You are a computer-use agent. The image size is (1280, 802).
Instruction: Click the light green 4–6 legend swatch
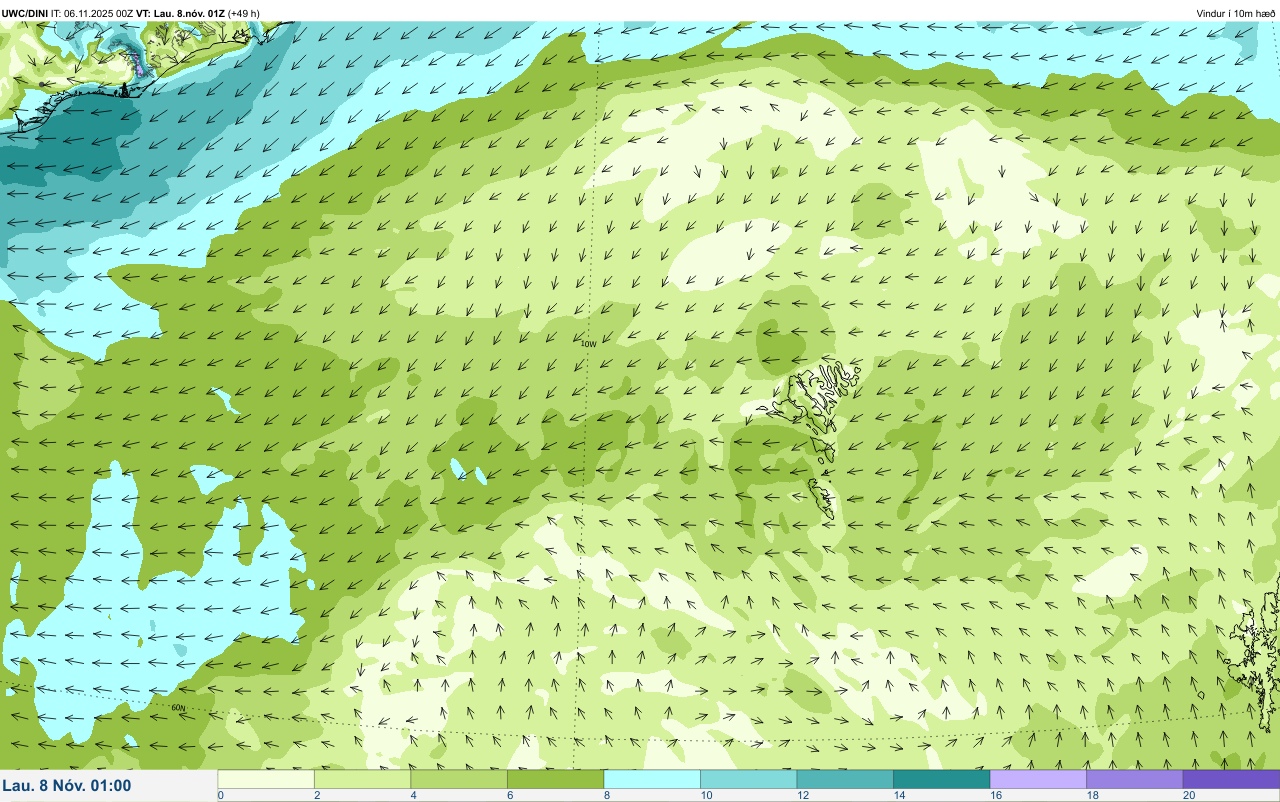459,779
